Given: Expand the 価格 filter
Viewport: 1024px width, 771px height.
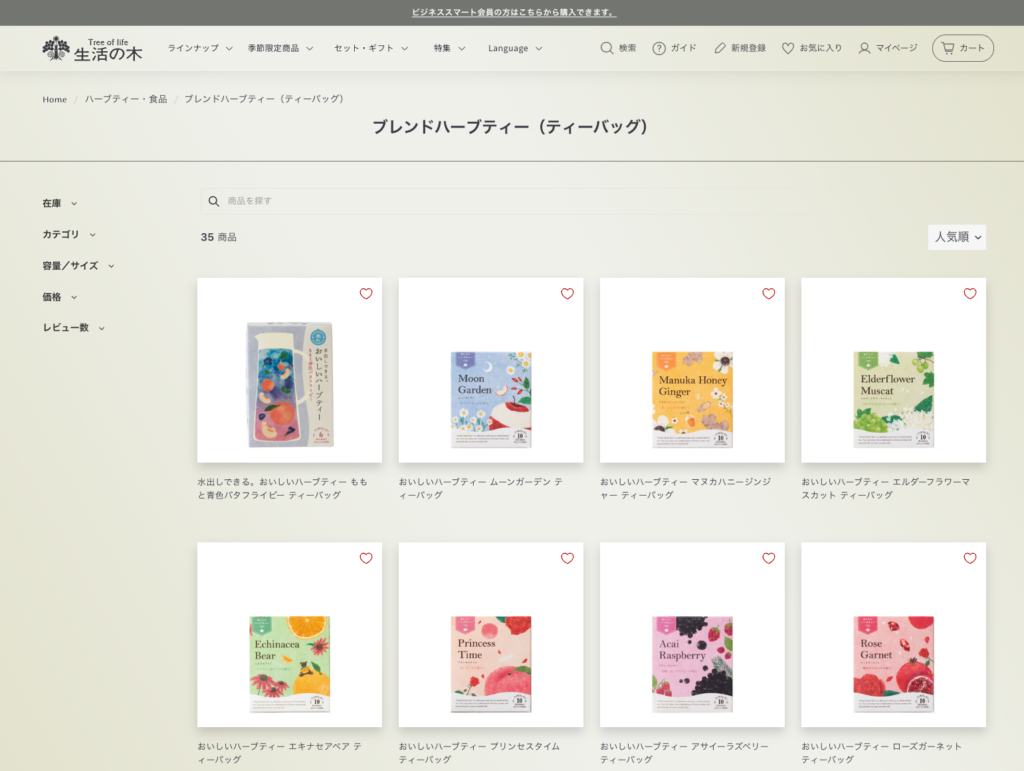Looking at the screenshot, I should [59, 297].
